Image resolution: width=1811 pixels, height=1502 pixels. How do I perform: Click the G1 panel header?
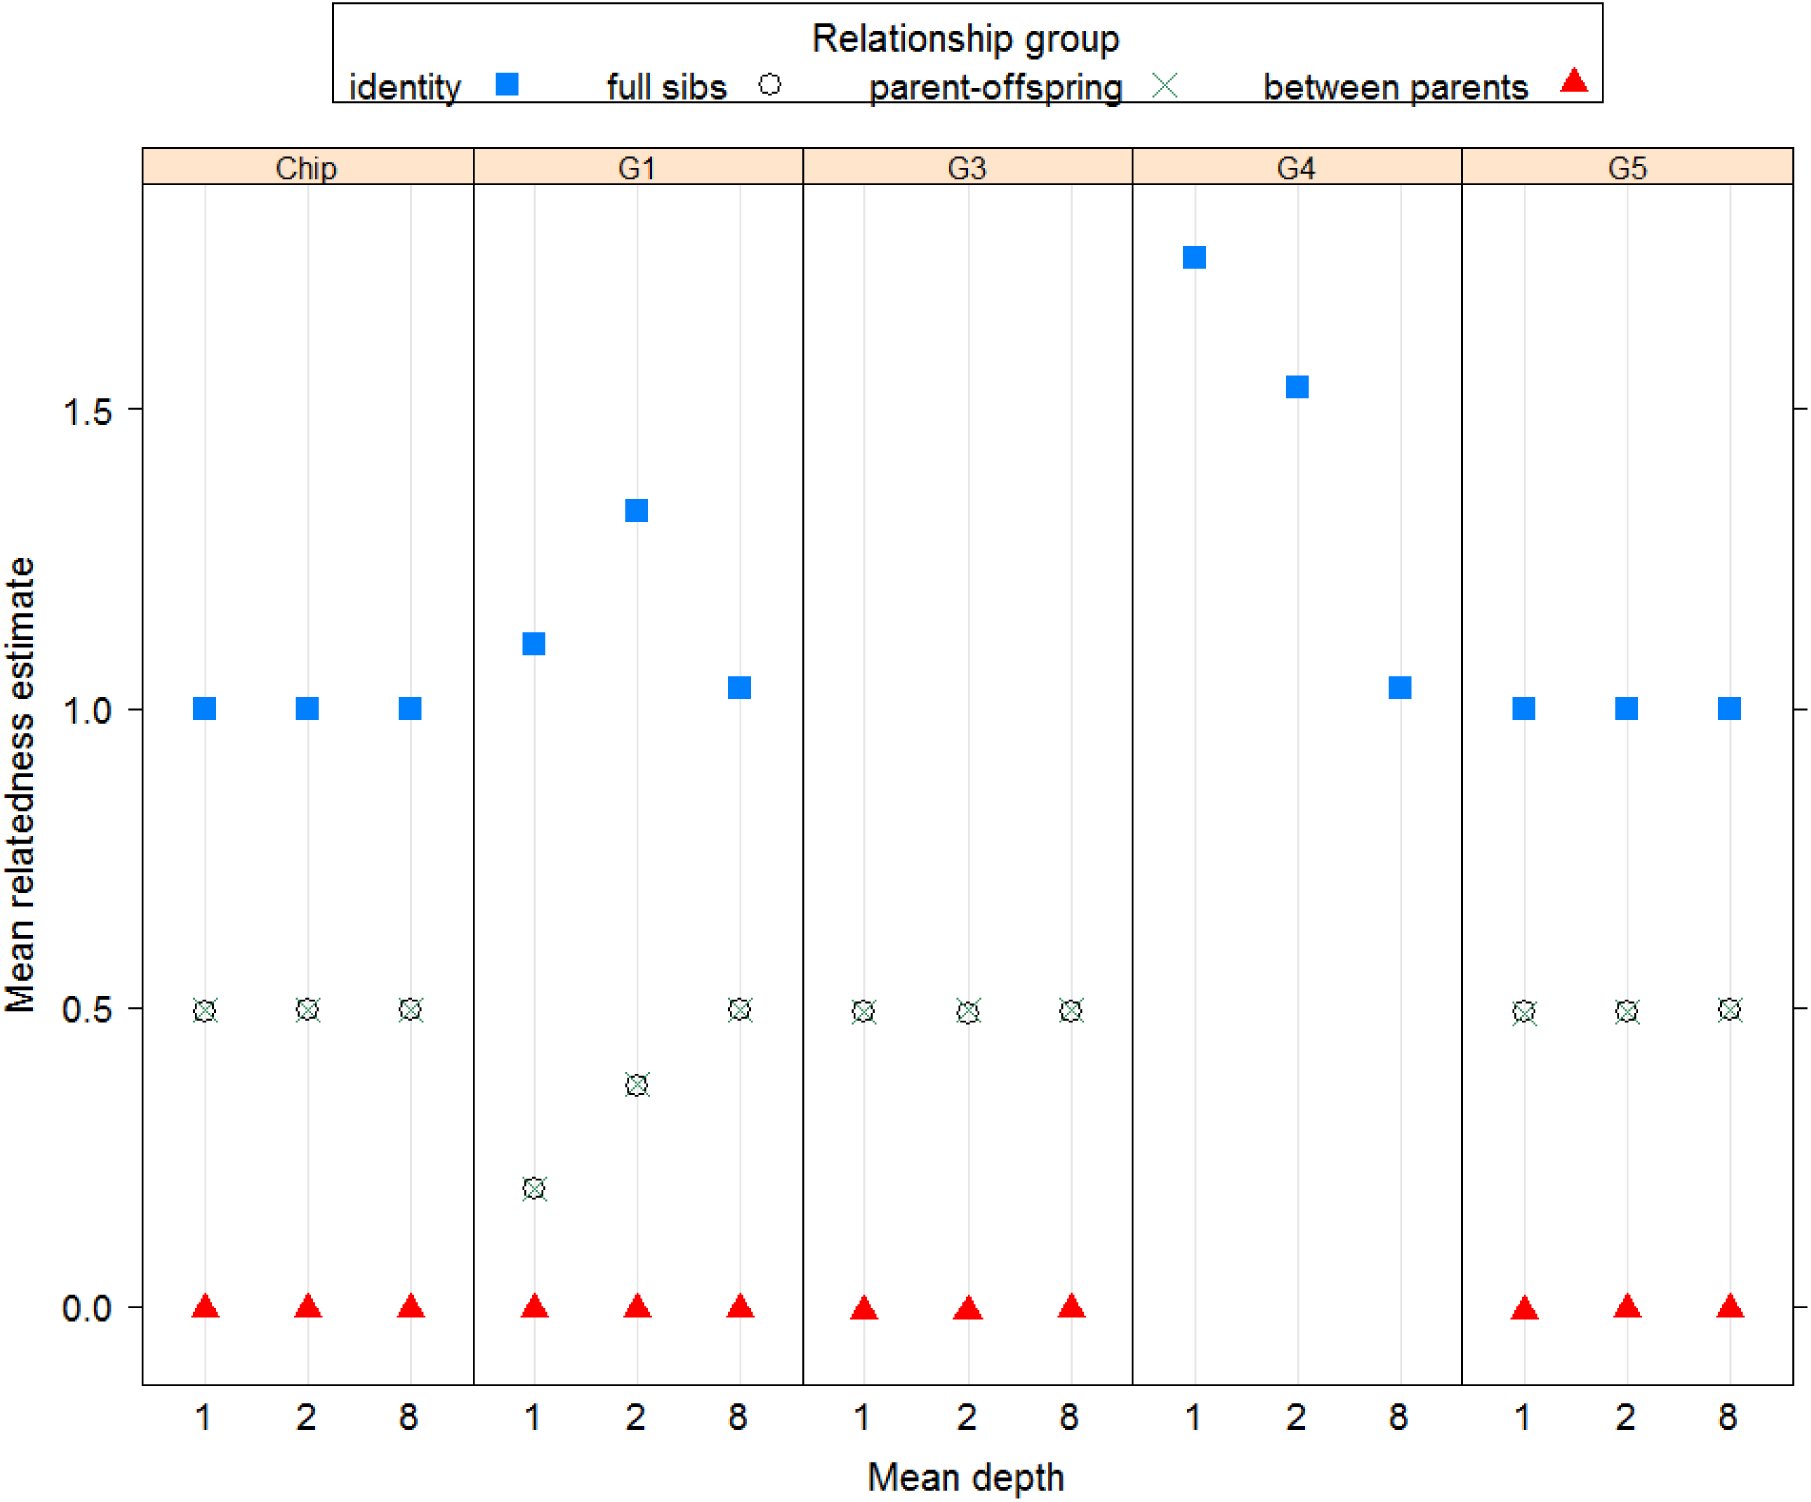point(638,167)
